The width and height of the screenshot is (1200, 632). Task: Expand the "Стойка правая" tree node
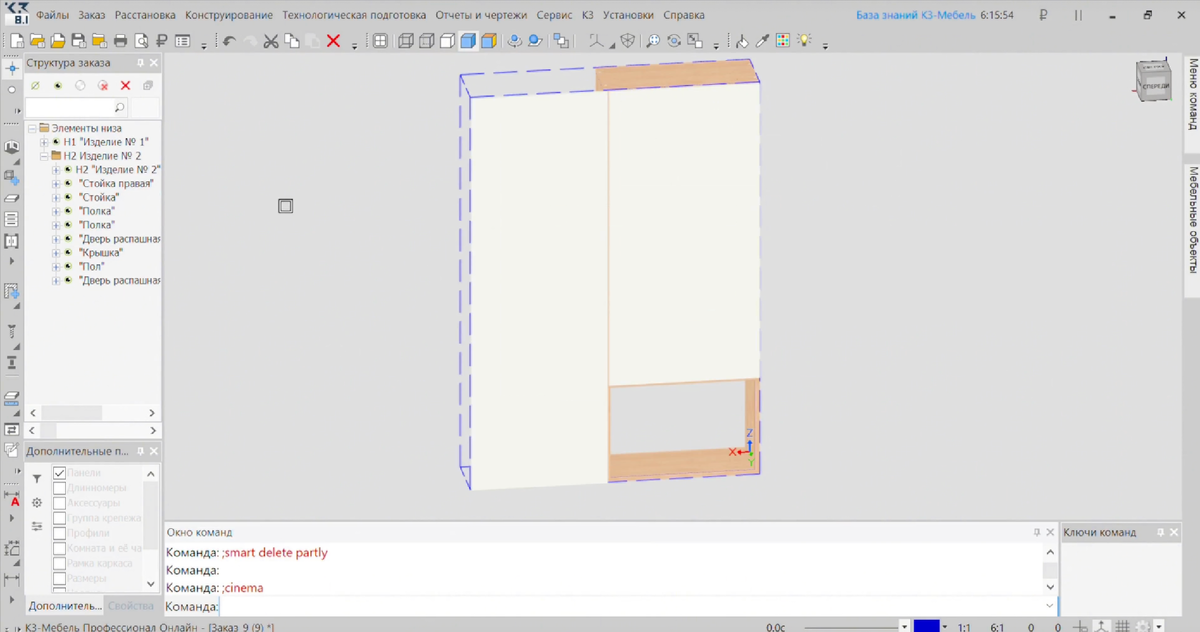pyautogui.click(x=55, y=184)
